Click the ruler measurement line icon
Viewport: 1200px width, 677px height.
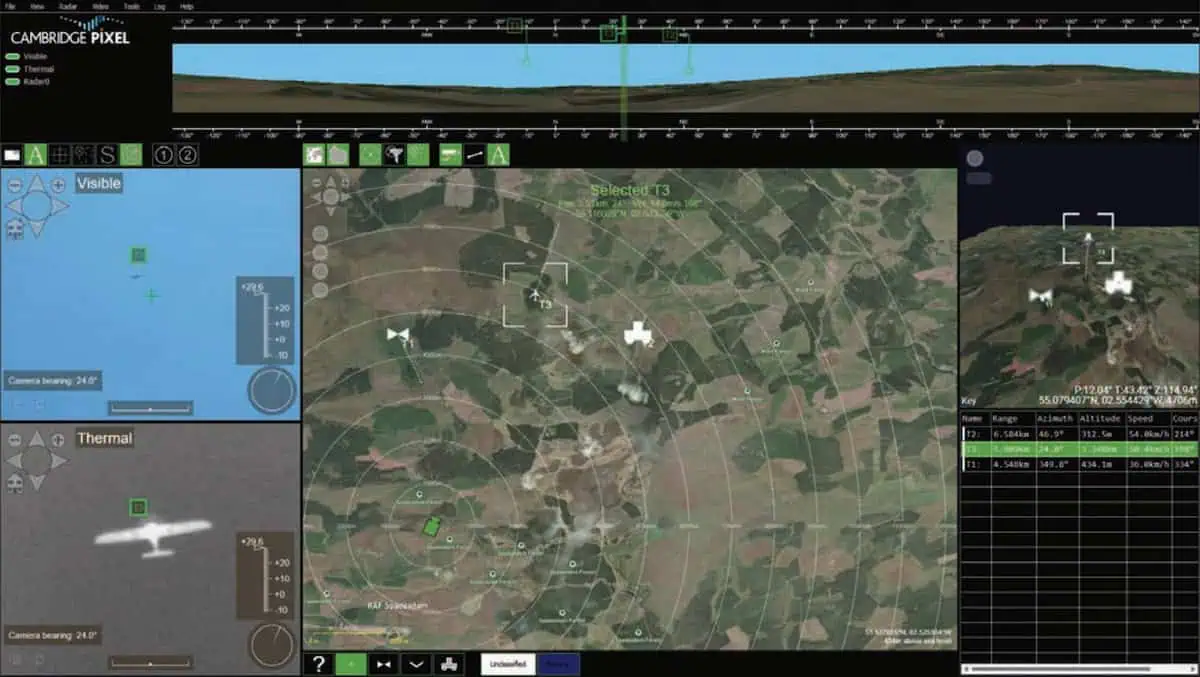[x=474, y=154]
